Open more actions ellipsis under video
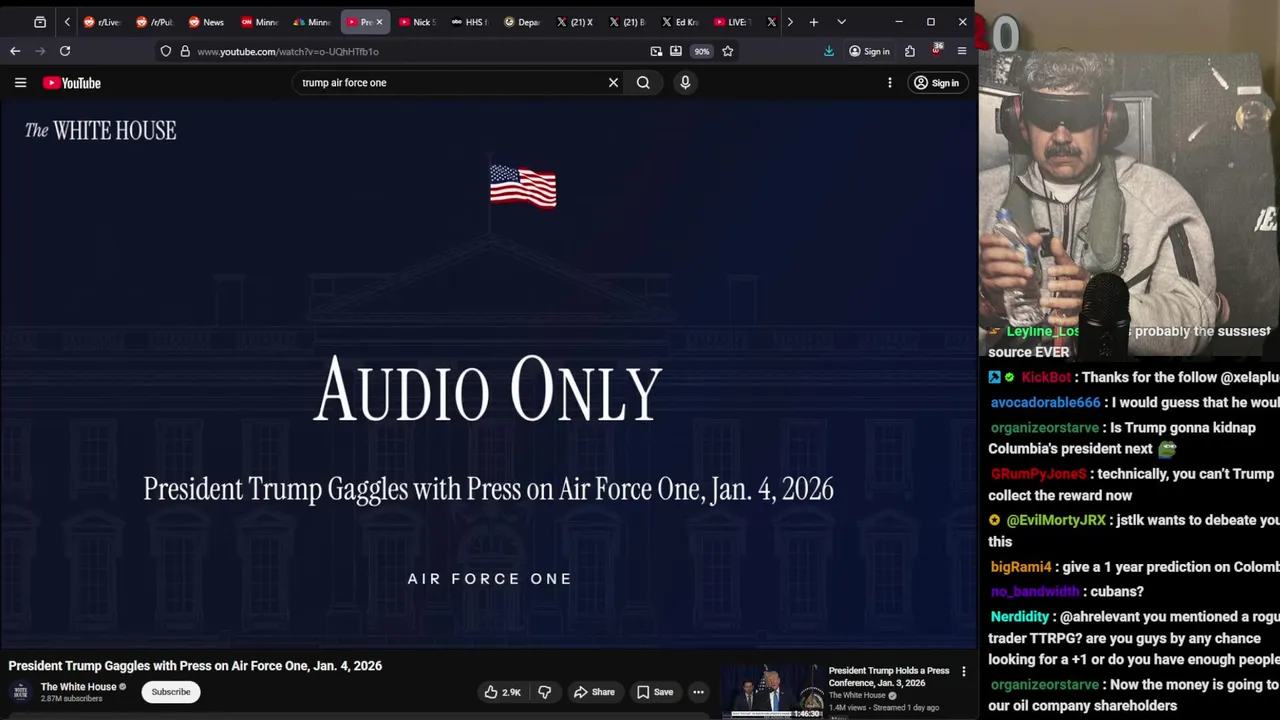 pyautogui.click(x=698, y=692)
